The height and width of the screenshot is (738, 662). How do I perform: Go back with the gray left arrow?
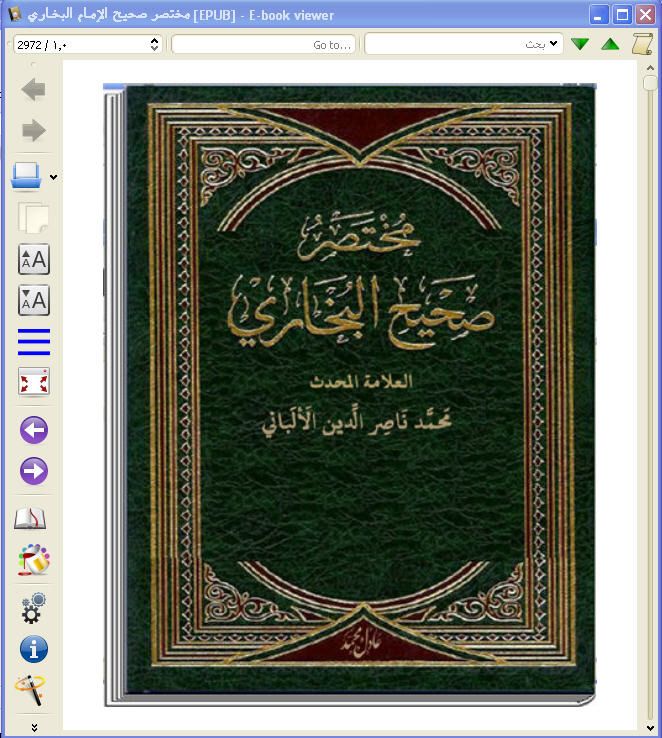[33, 90]
